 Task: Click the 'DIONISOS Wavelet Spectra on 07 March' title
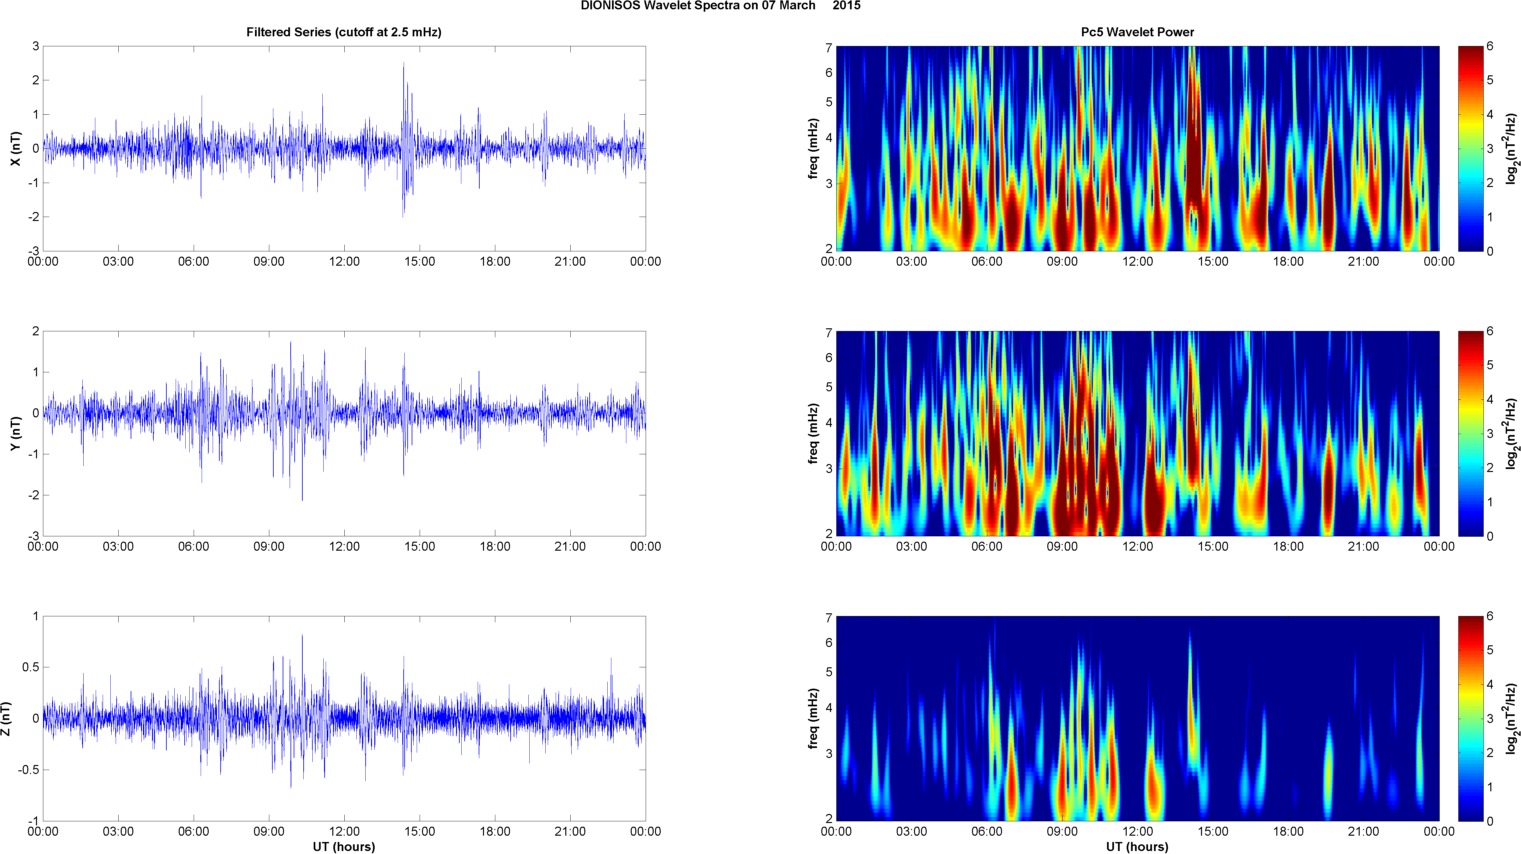(698, 6)
